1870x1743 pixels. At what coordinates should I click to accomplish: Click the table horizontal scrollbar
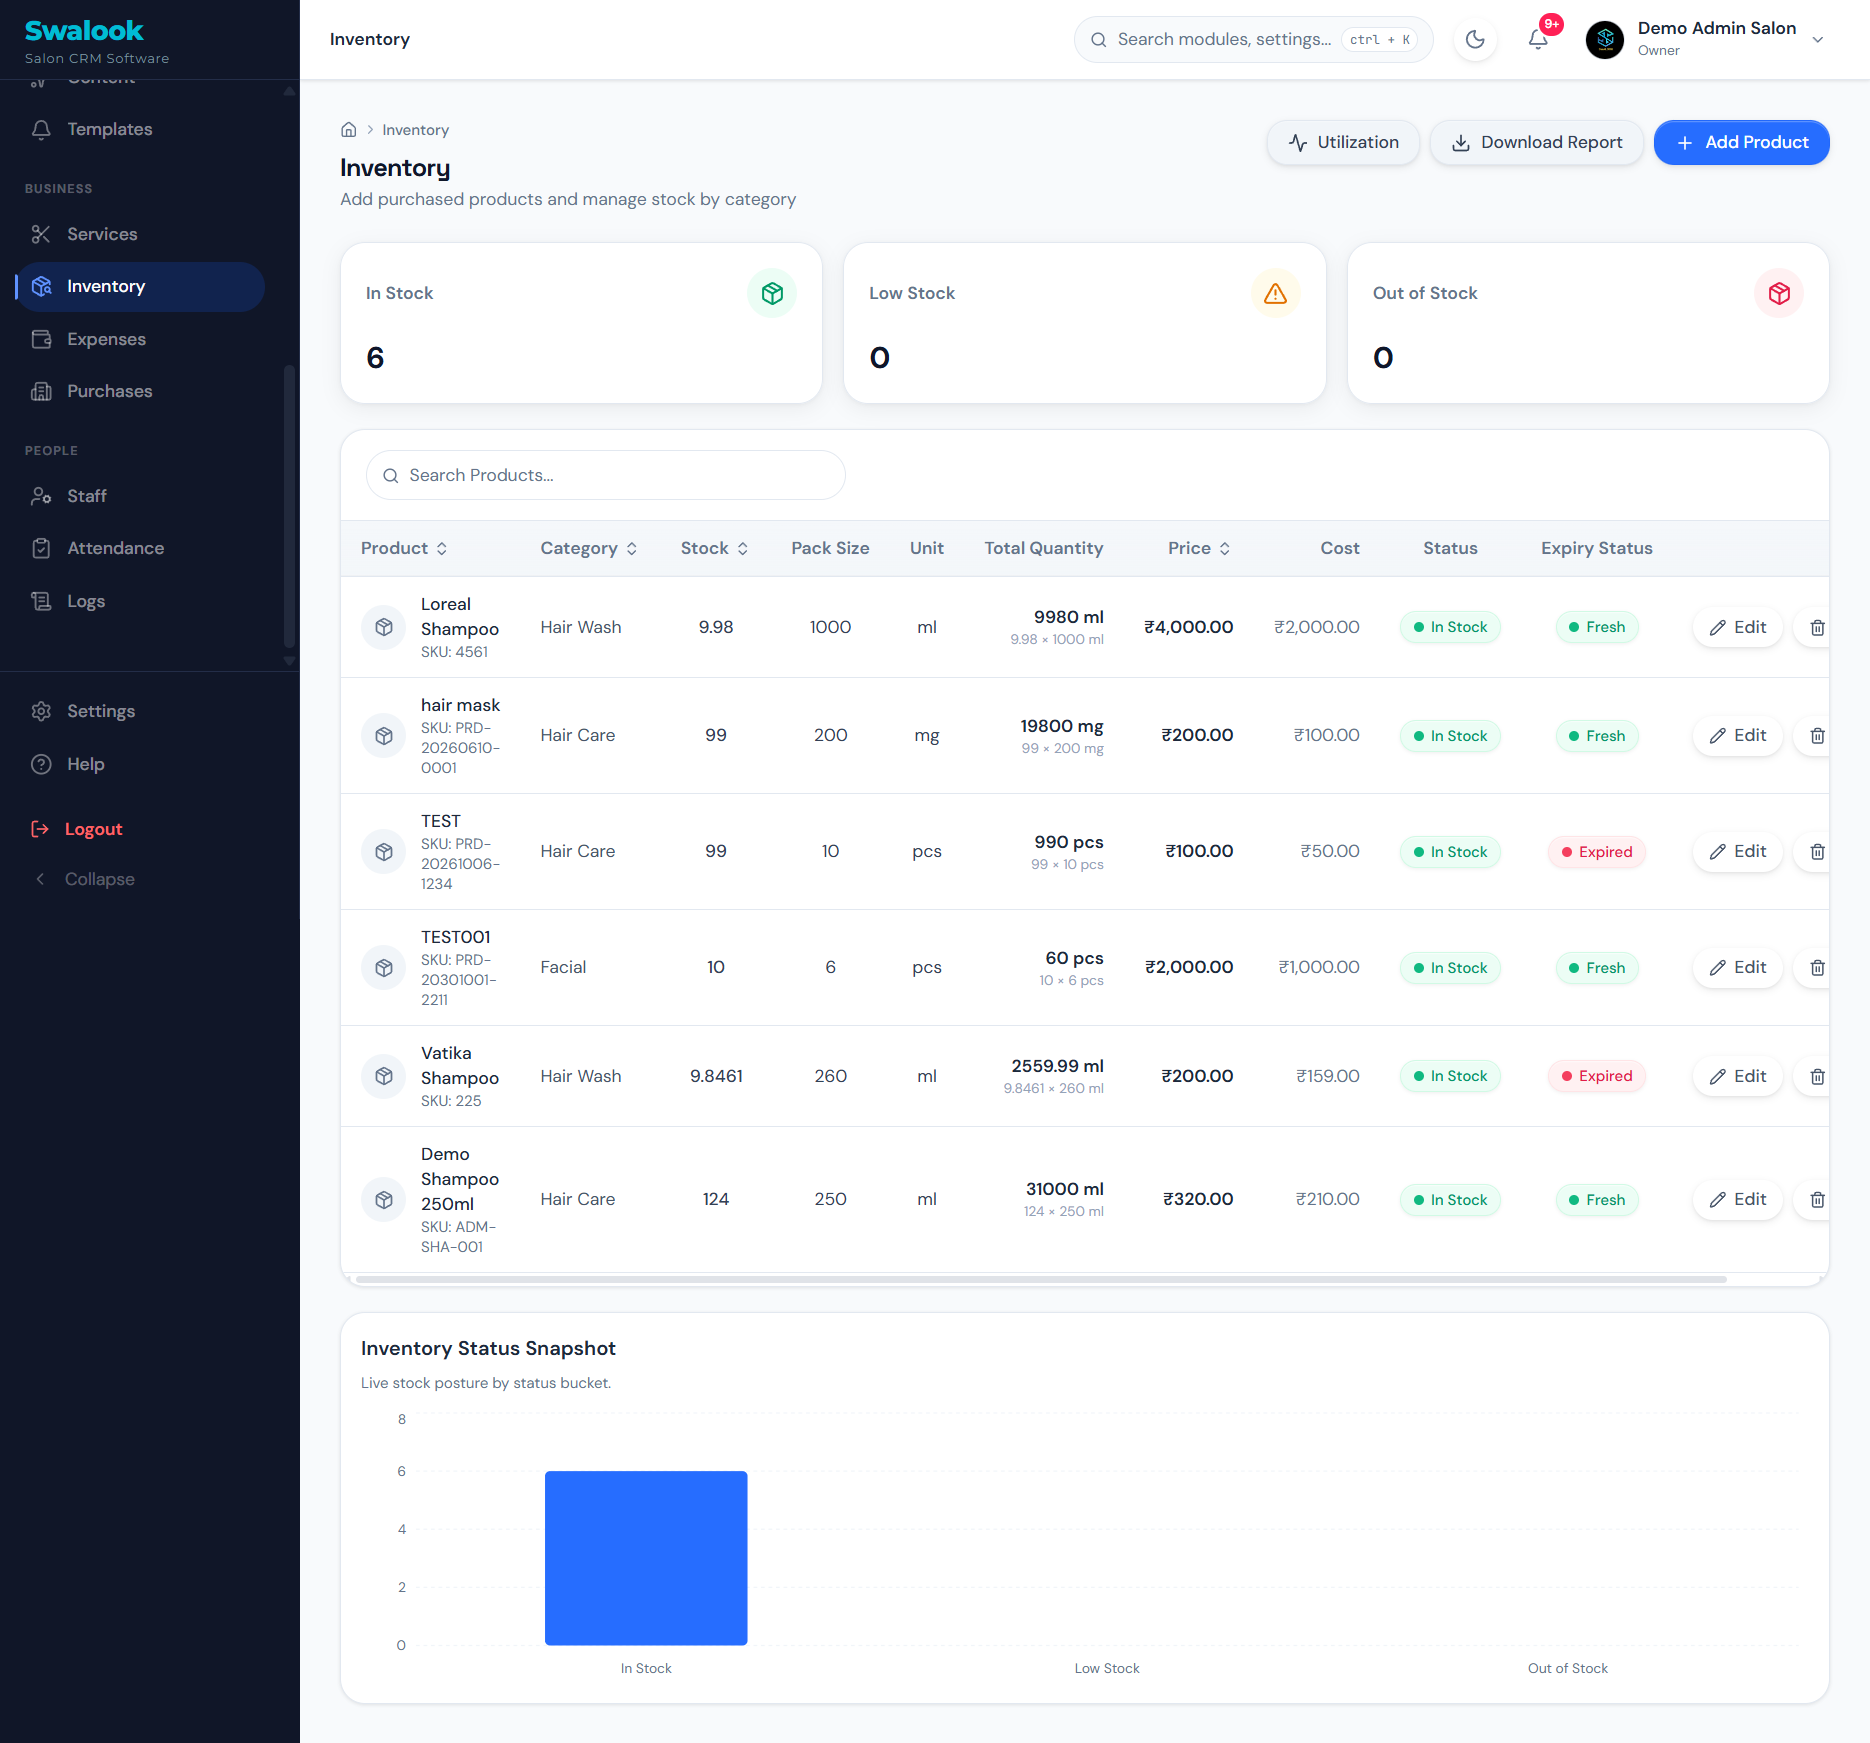1041,1279
